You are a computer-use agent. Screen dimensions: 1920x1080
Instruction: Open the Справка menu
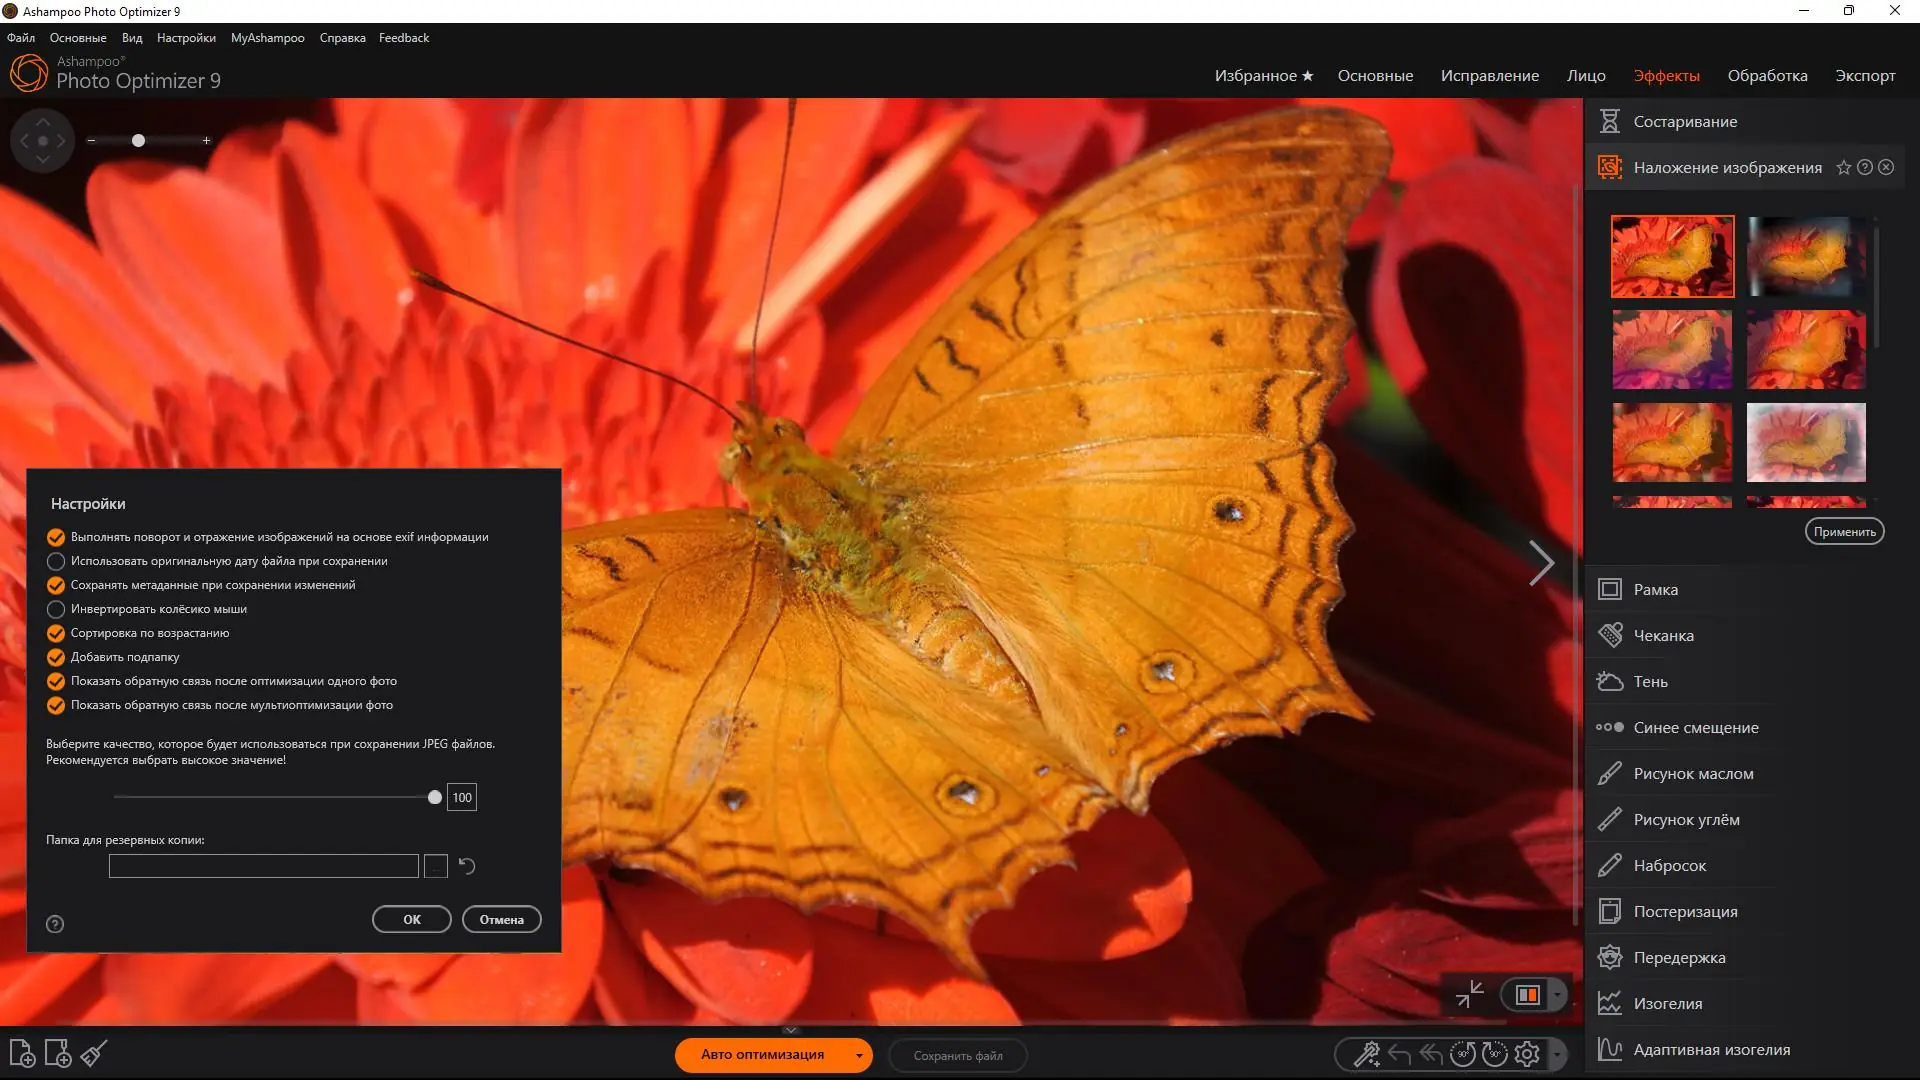[342, 38]
